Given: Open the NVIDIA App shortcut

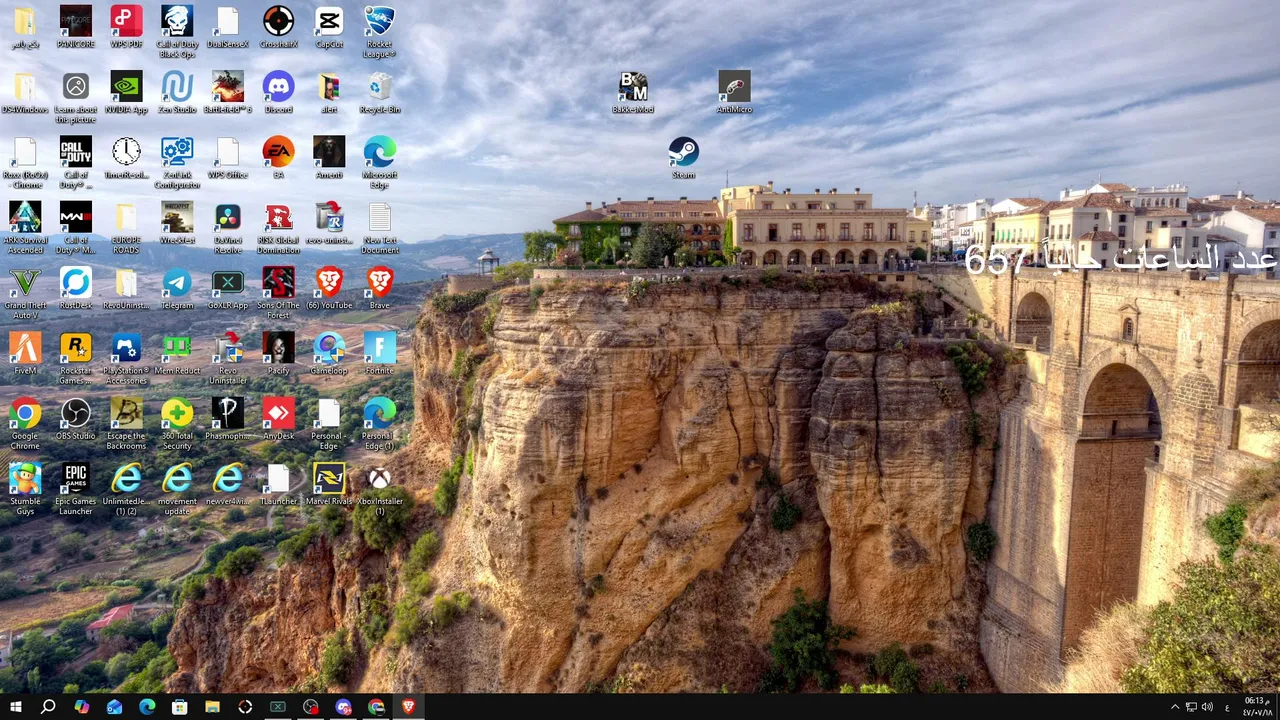Looking at the screenshot, I should click(126, 92).
